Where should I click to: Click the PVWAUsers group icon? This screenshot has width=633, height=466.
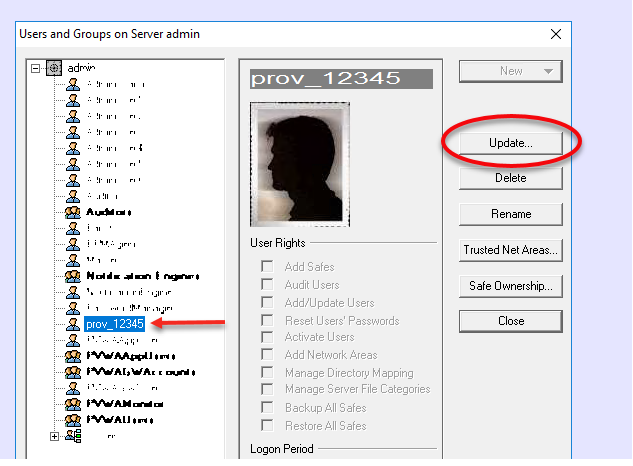pyautogui.click(x=73, y=420)
